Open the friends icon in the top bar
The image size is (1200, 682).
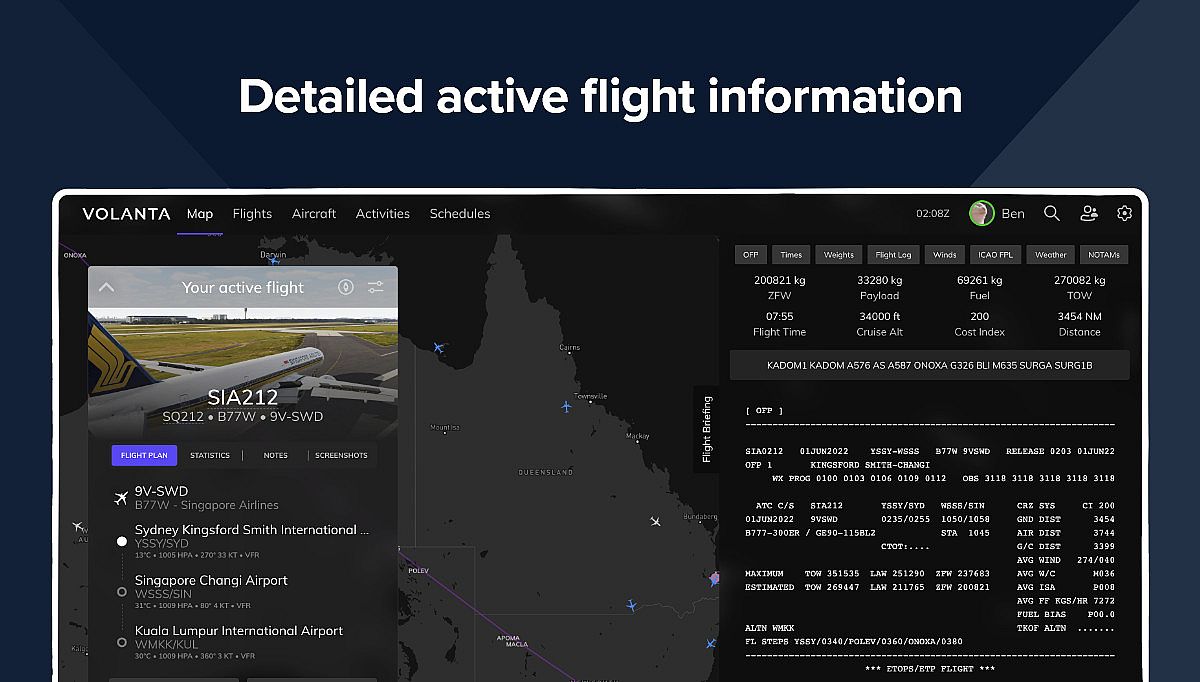point(1089,213)
